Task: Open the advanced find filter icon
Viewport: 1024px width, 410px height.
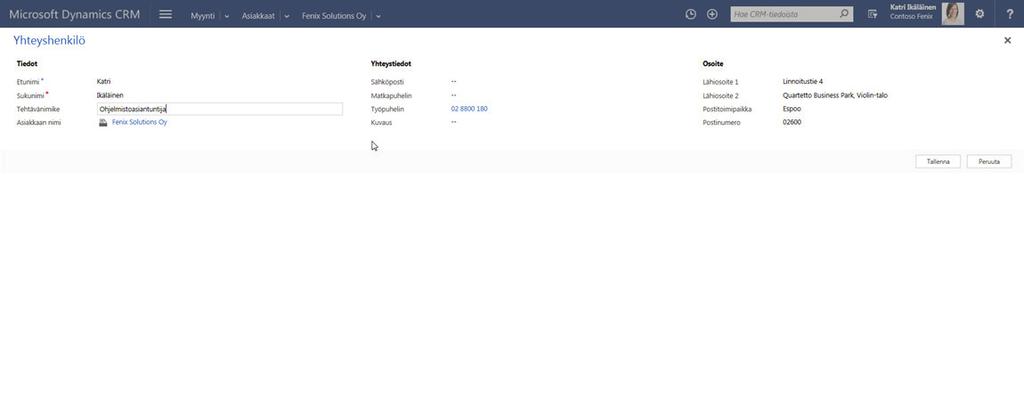Action: click(872, 14)
